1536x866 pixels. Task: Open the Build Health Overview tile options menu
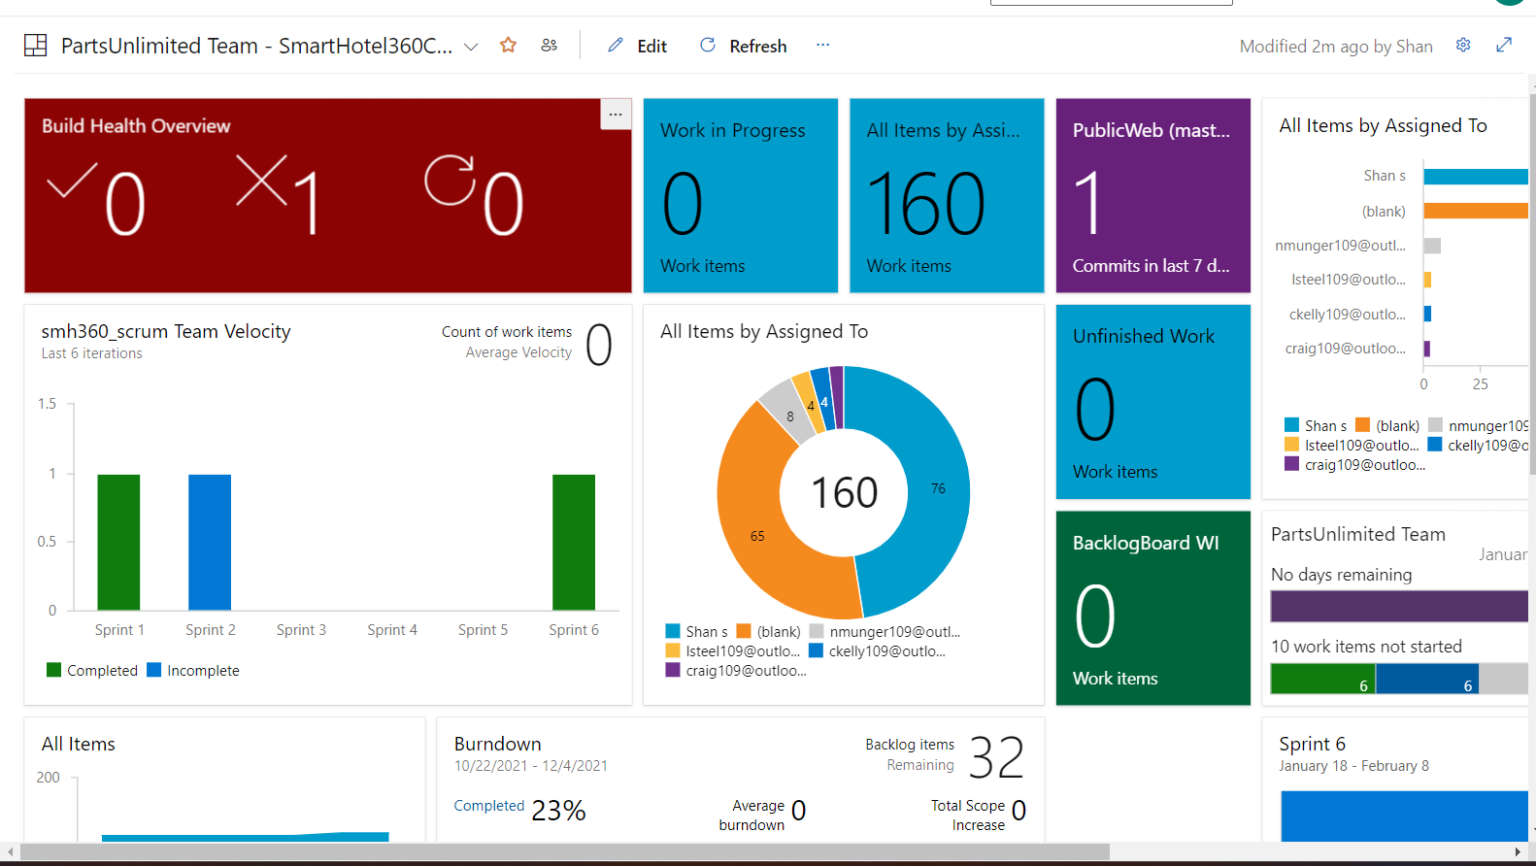pyautogui.click(x=615, y=114)
